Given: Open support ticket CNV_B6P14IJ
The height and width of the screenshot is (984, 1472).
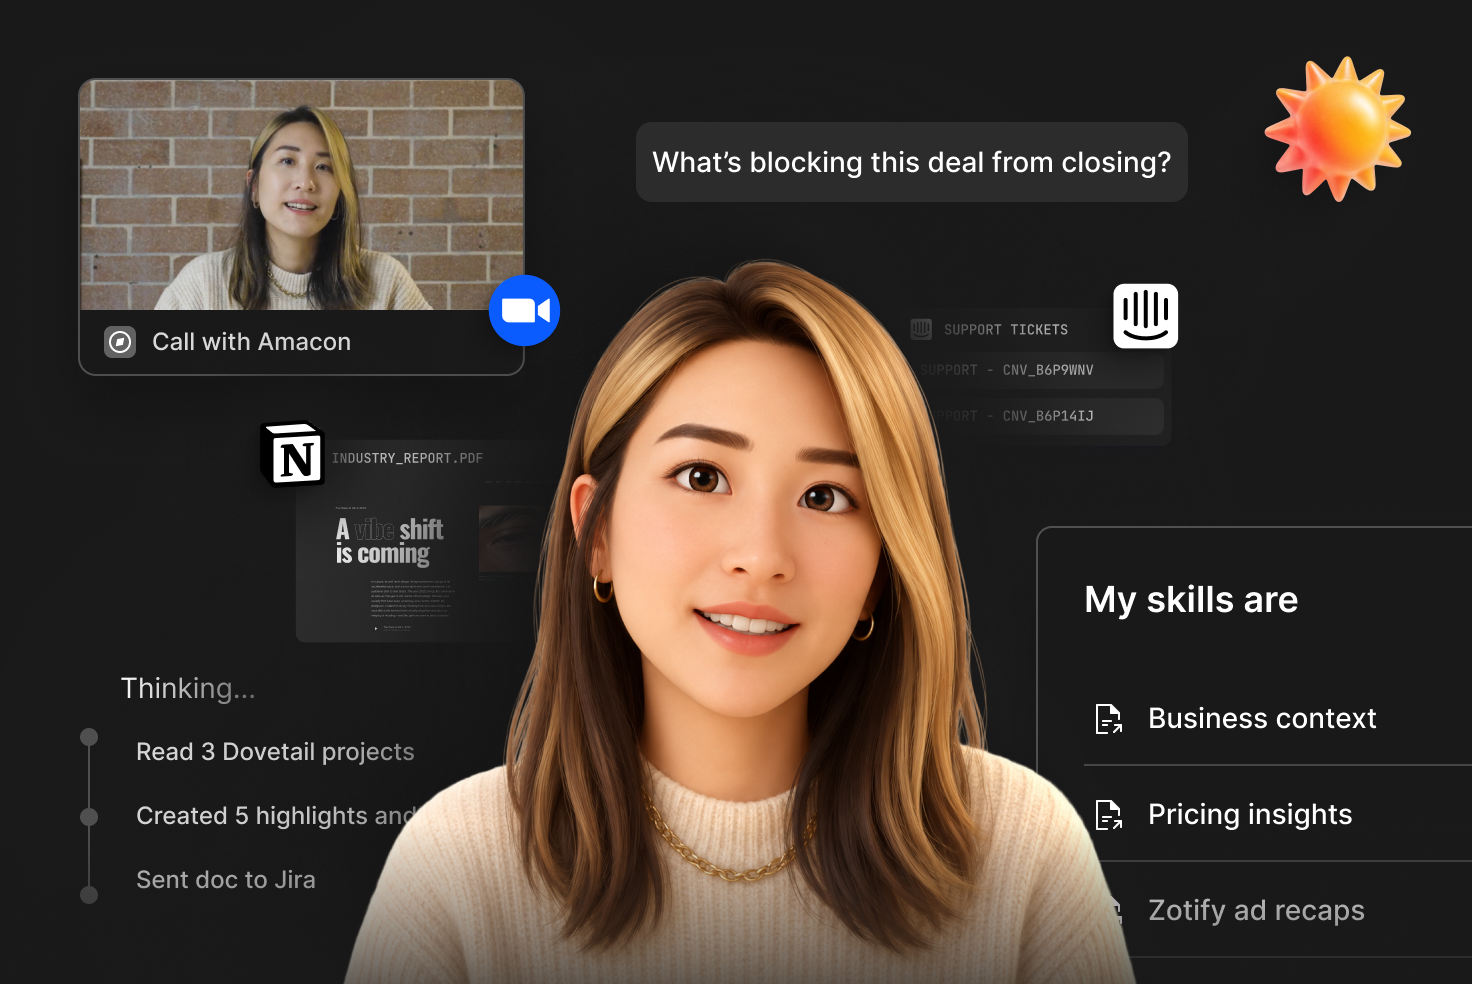Looking at the screenshot, I should click(1040, 416).
